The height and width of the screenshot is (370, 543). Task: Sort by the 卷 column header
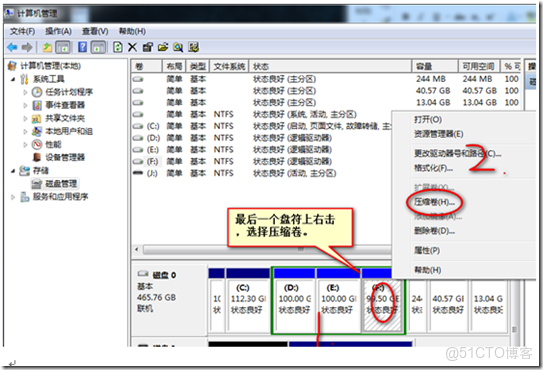coord(147,66)
